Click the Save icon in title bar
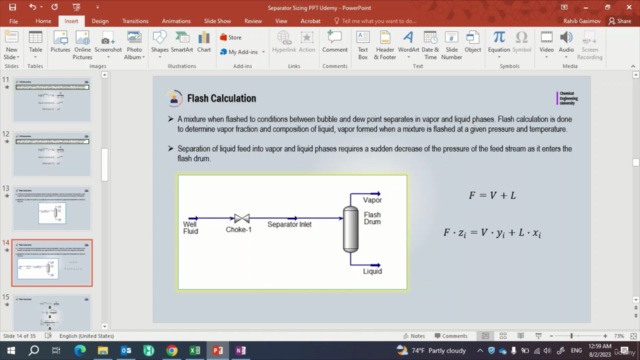This screenshot has height=360, width=640. (x=12, y=7)
